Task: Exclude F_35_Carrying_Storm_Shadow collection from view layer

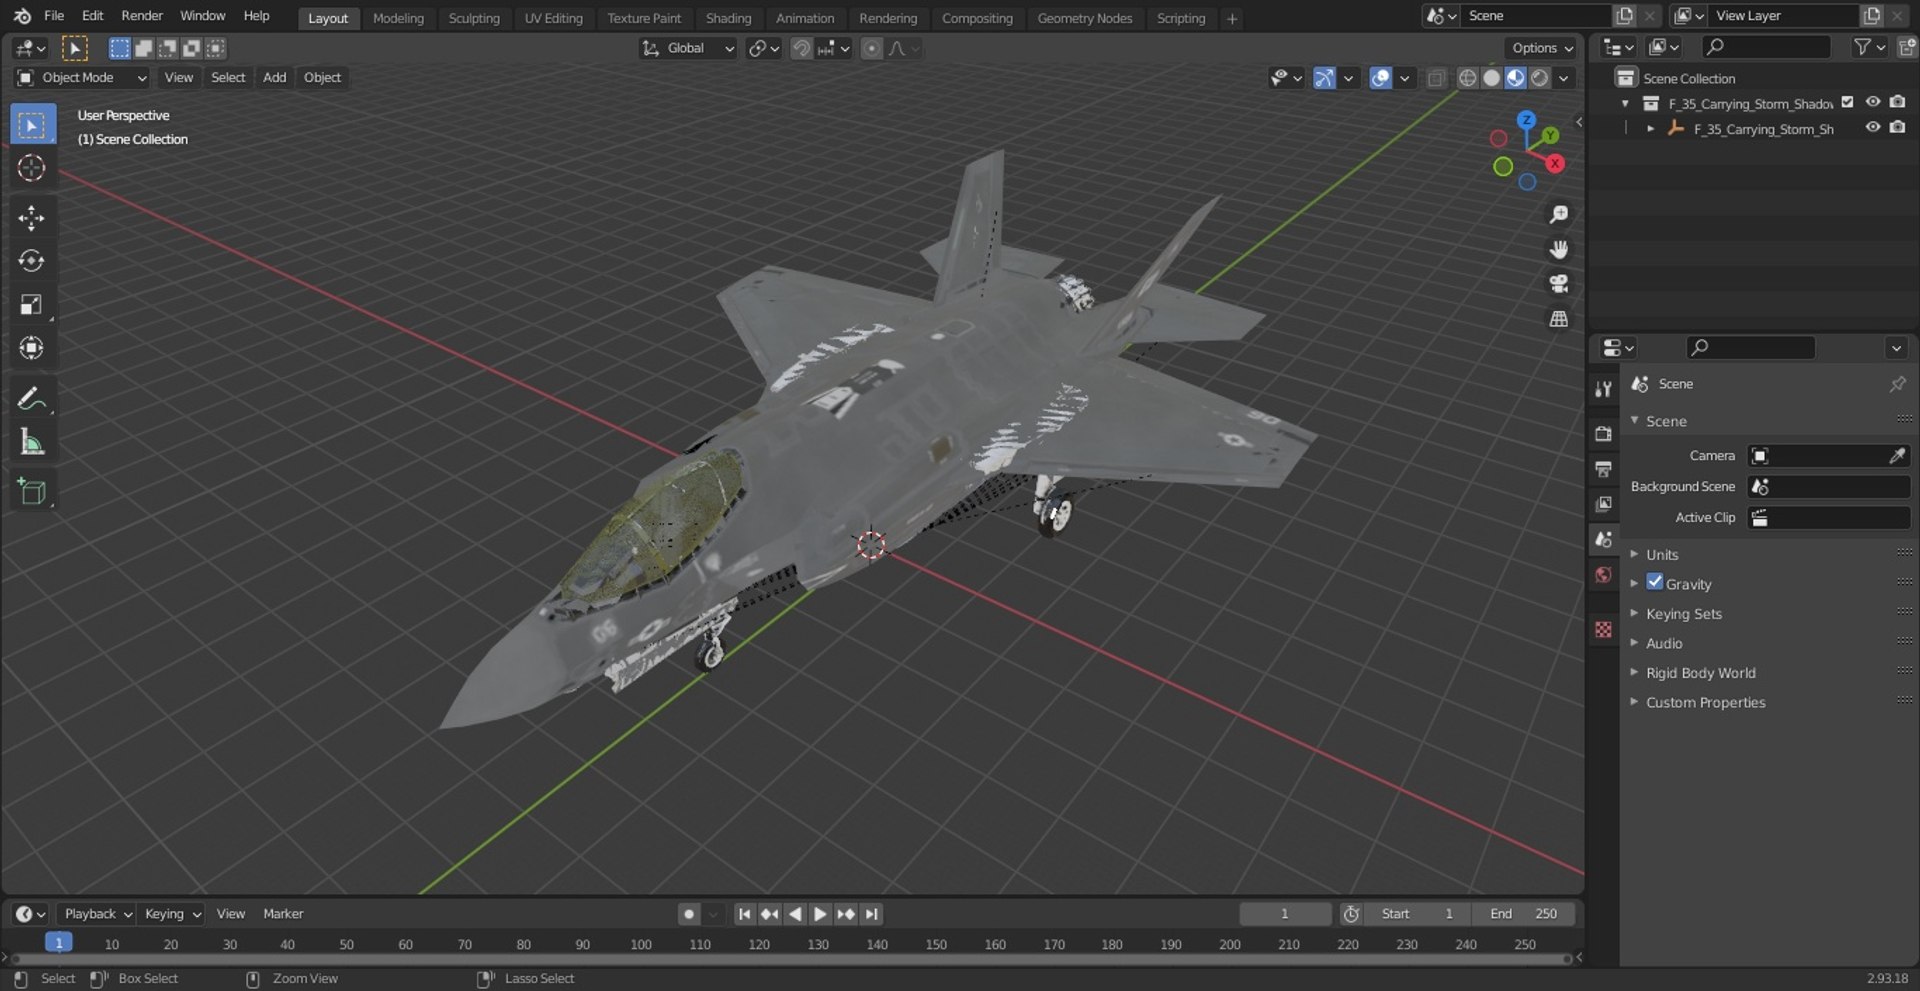Action: coord(1848,102)
